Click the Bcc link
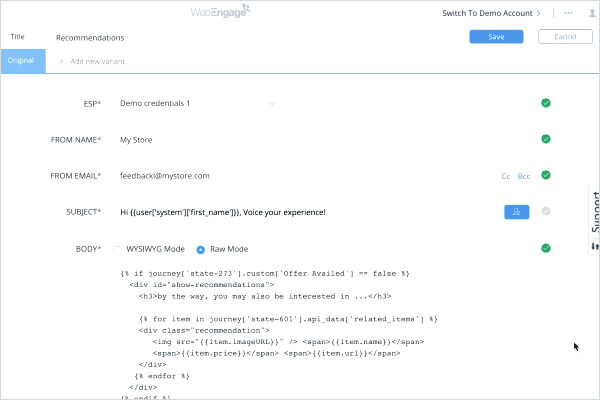Image resolution: width=600 pixels, height=400 pixels. pyautogui.click(x=524, y=176)
